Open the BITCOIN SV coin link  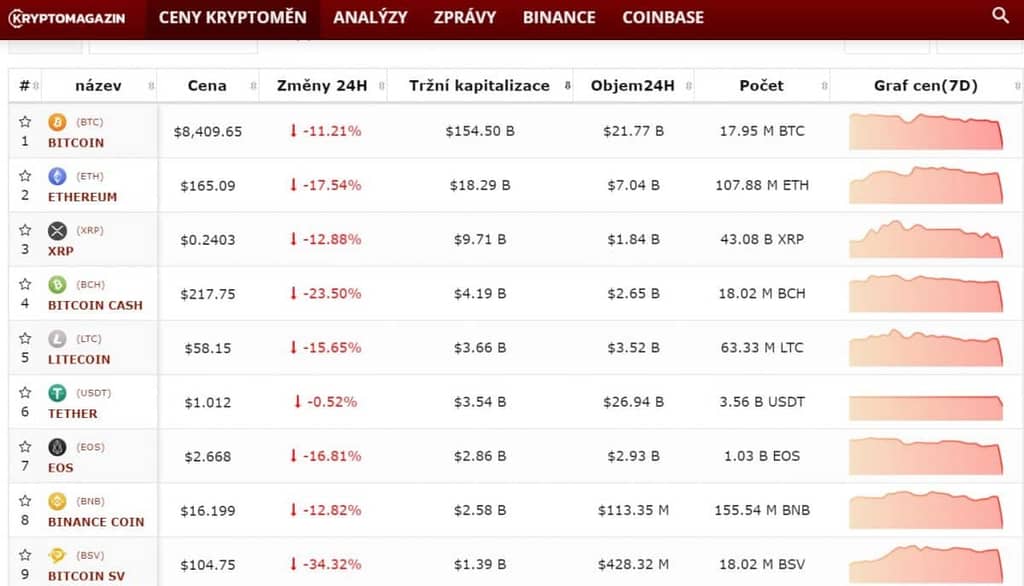[86, 576]
